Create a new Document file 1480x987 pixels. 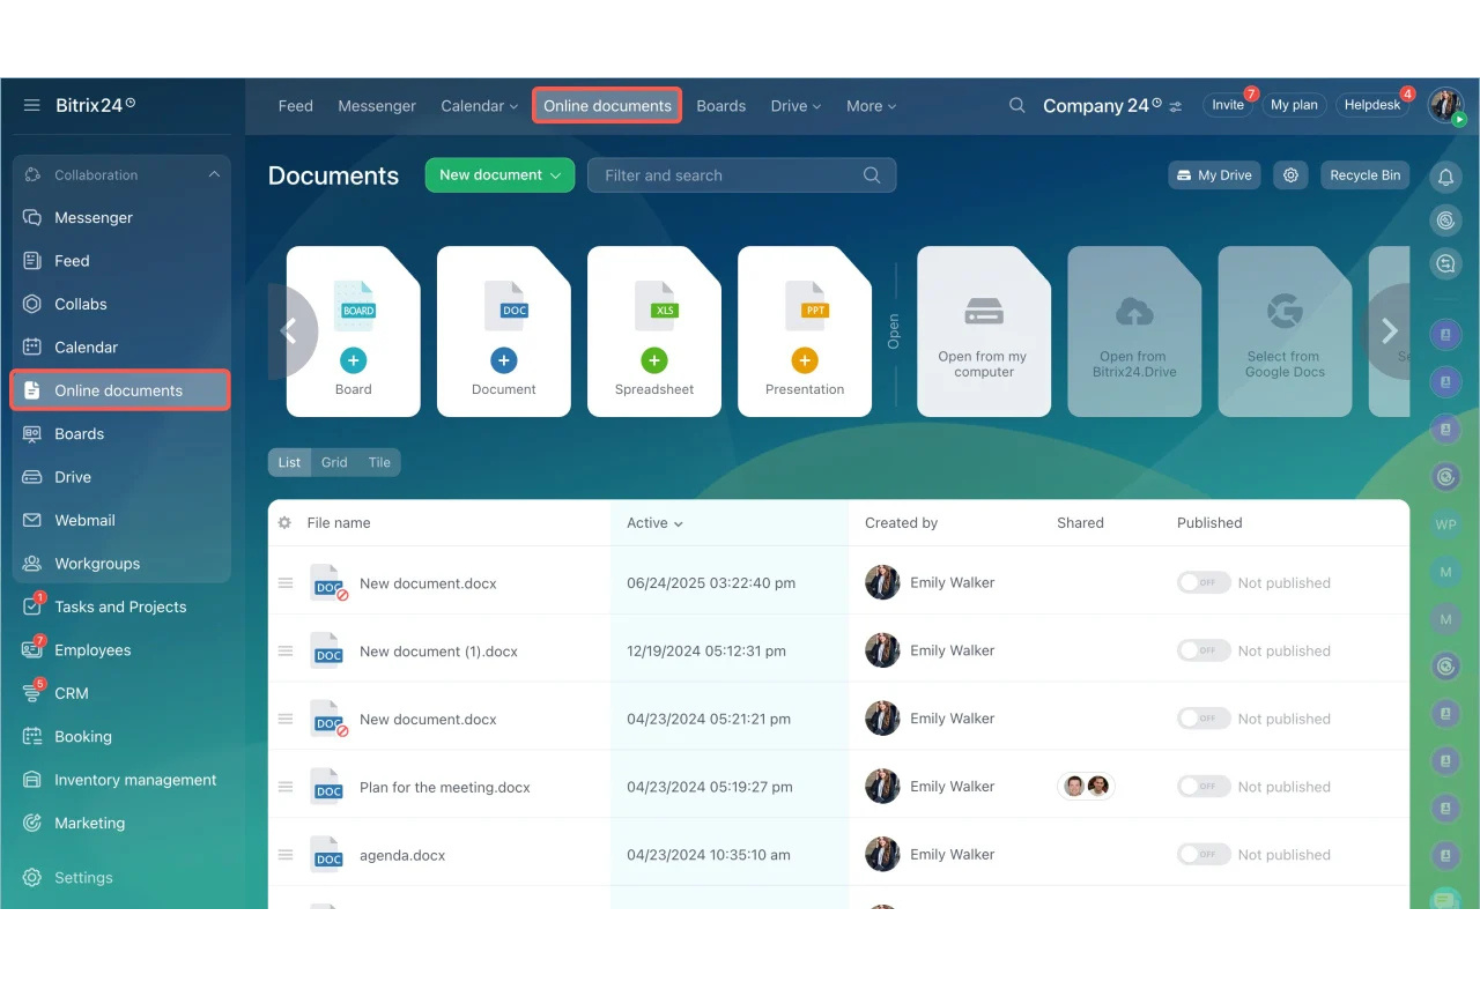[x=504, y=331]
